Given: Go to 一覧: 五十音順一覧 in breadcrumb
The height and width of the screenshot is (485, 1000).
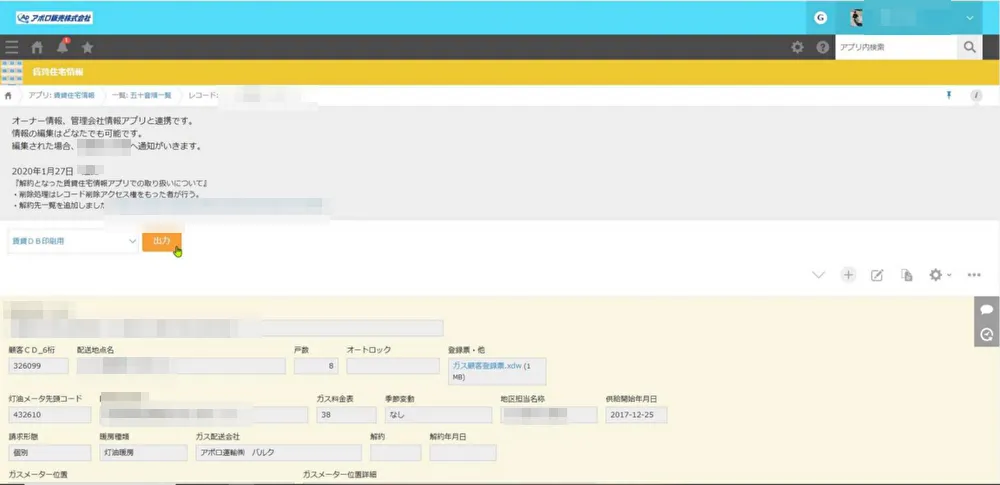Looking at the screenshot, I should point(142,95).
